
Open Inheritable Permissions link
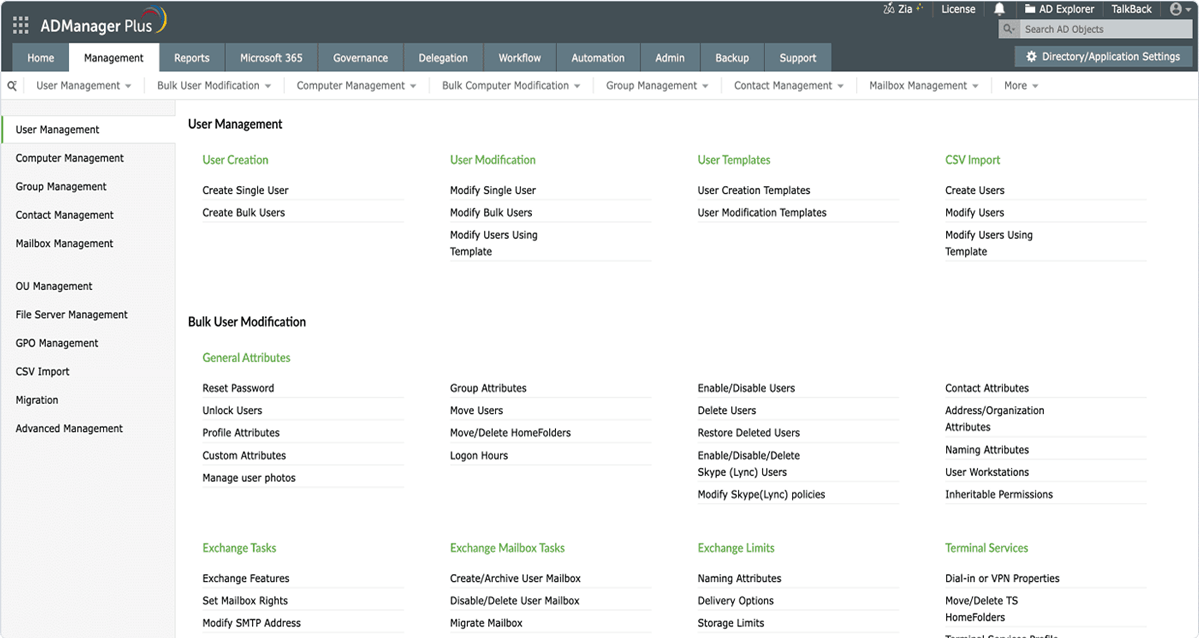click(x=999, y=495)
